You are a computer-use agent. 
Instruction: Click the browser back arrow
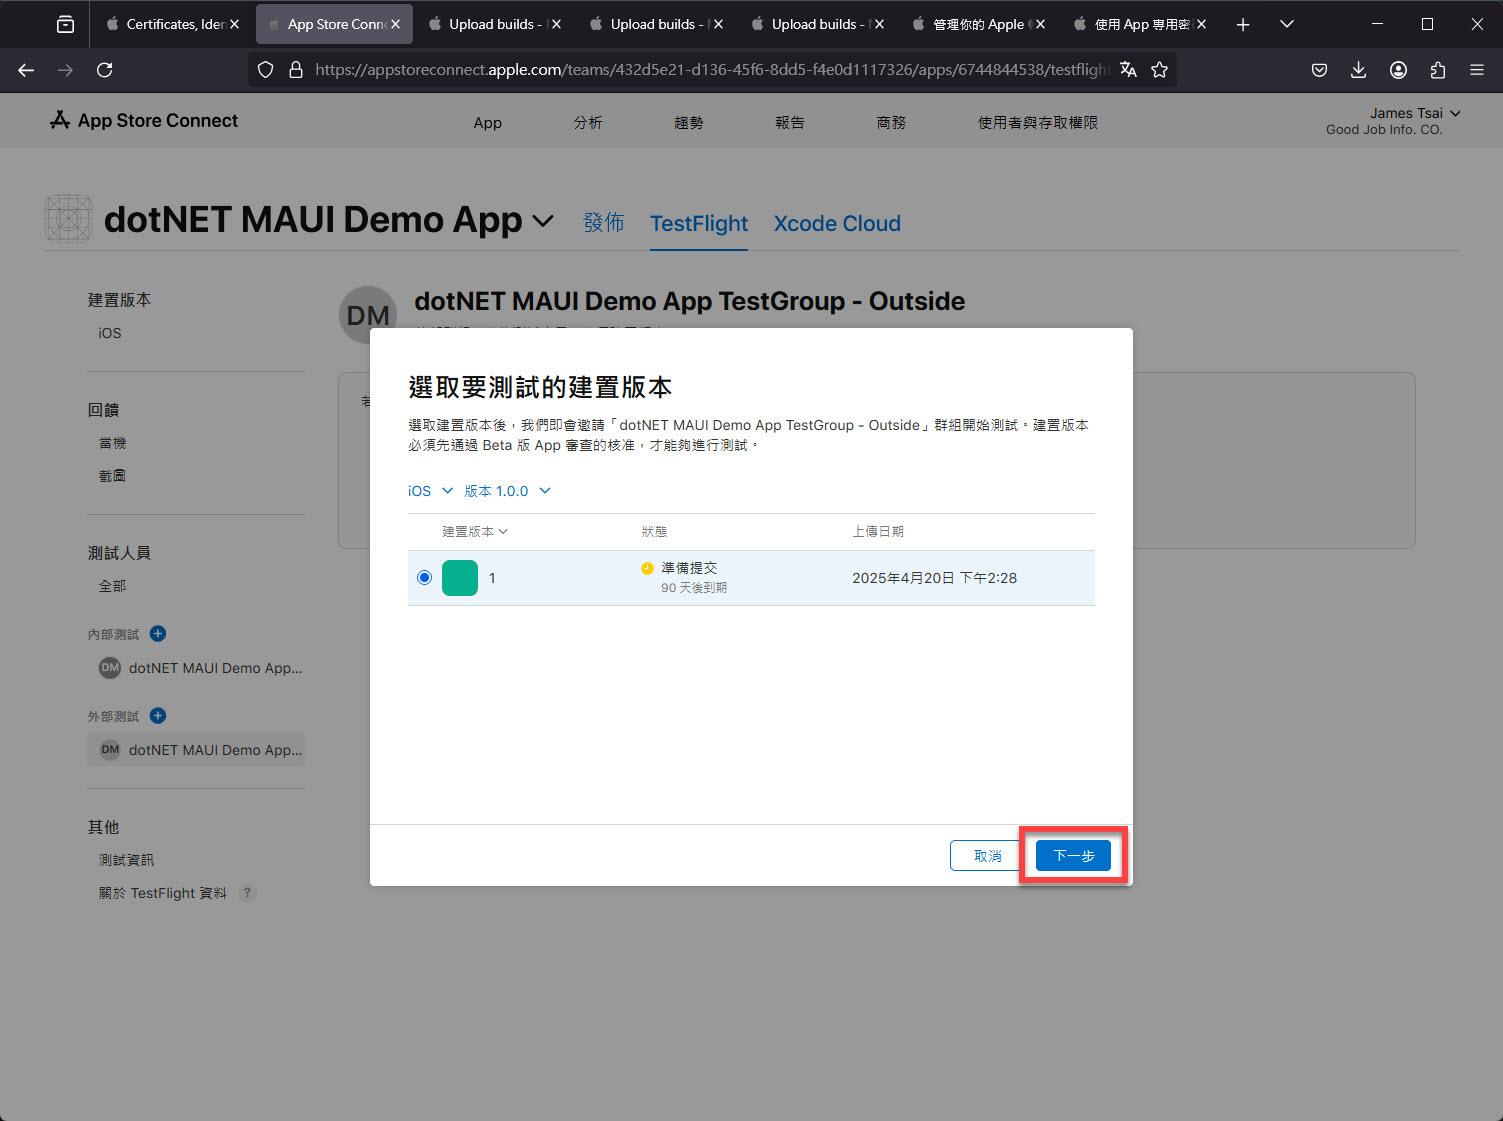(x=26, y=70)
